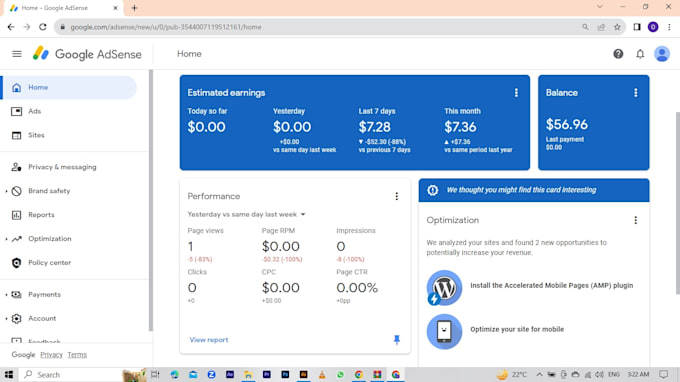Open the Chrome three-dot menu
Screen dimensions: 680x382
[x=669, y=27]
